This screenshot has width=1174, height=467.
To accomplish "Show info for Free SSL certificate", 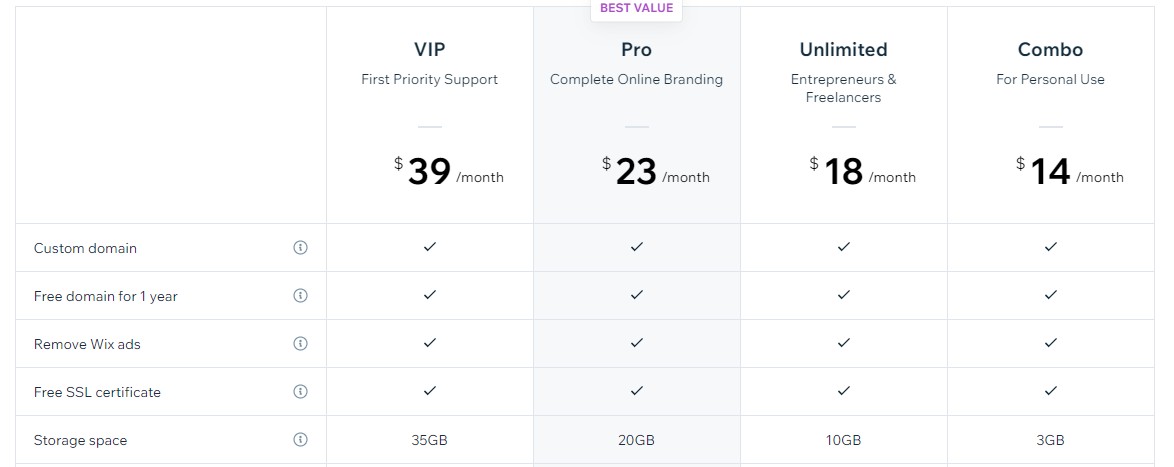I will coord(300,391).
